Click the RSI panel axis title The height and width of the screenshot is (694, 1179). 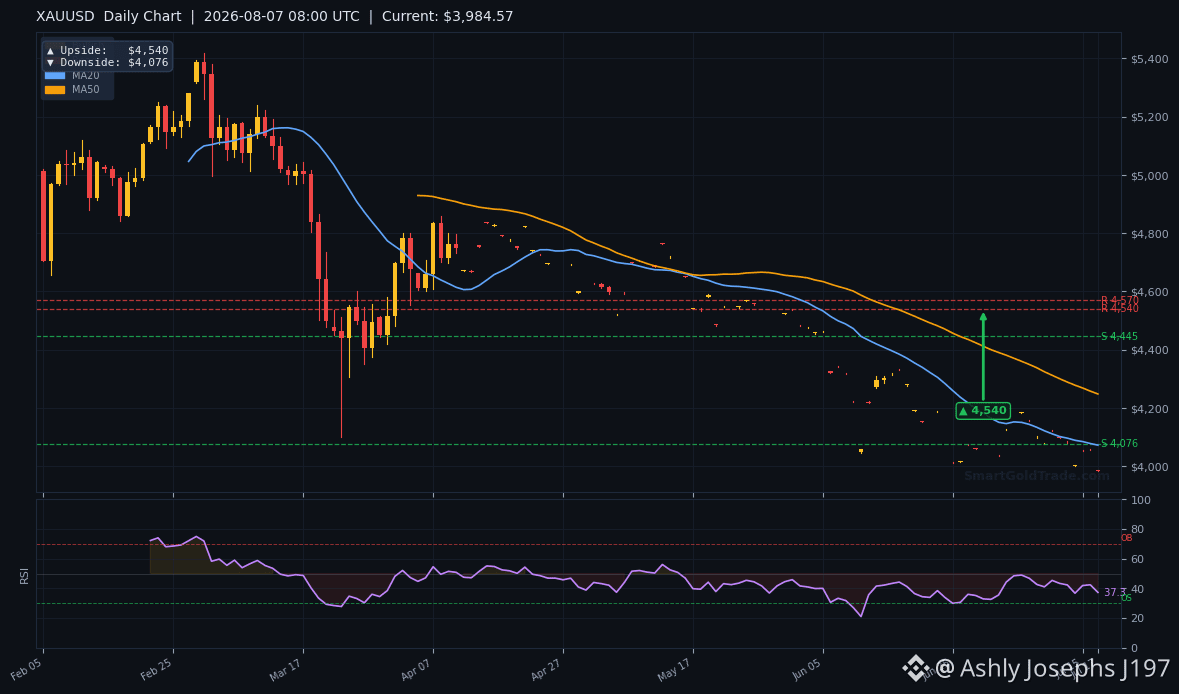[24, 576]
